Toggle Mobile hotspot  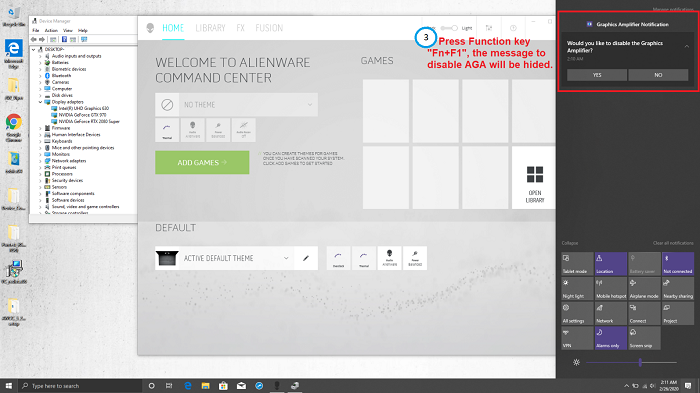pyautogui.click(x=611, y=288)
